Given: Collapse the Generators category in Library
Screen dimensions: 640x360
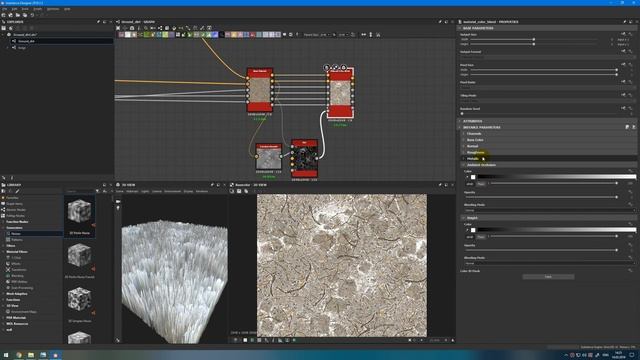Looking at the screenshot, I should 4,228.
